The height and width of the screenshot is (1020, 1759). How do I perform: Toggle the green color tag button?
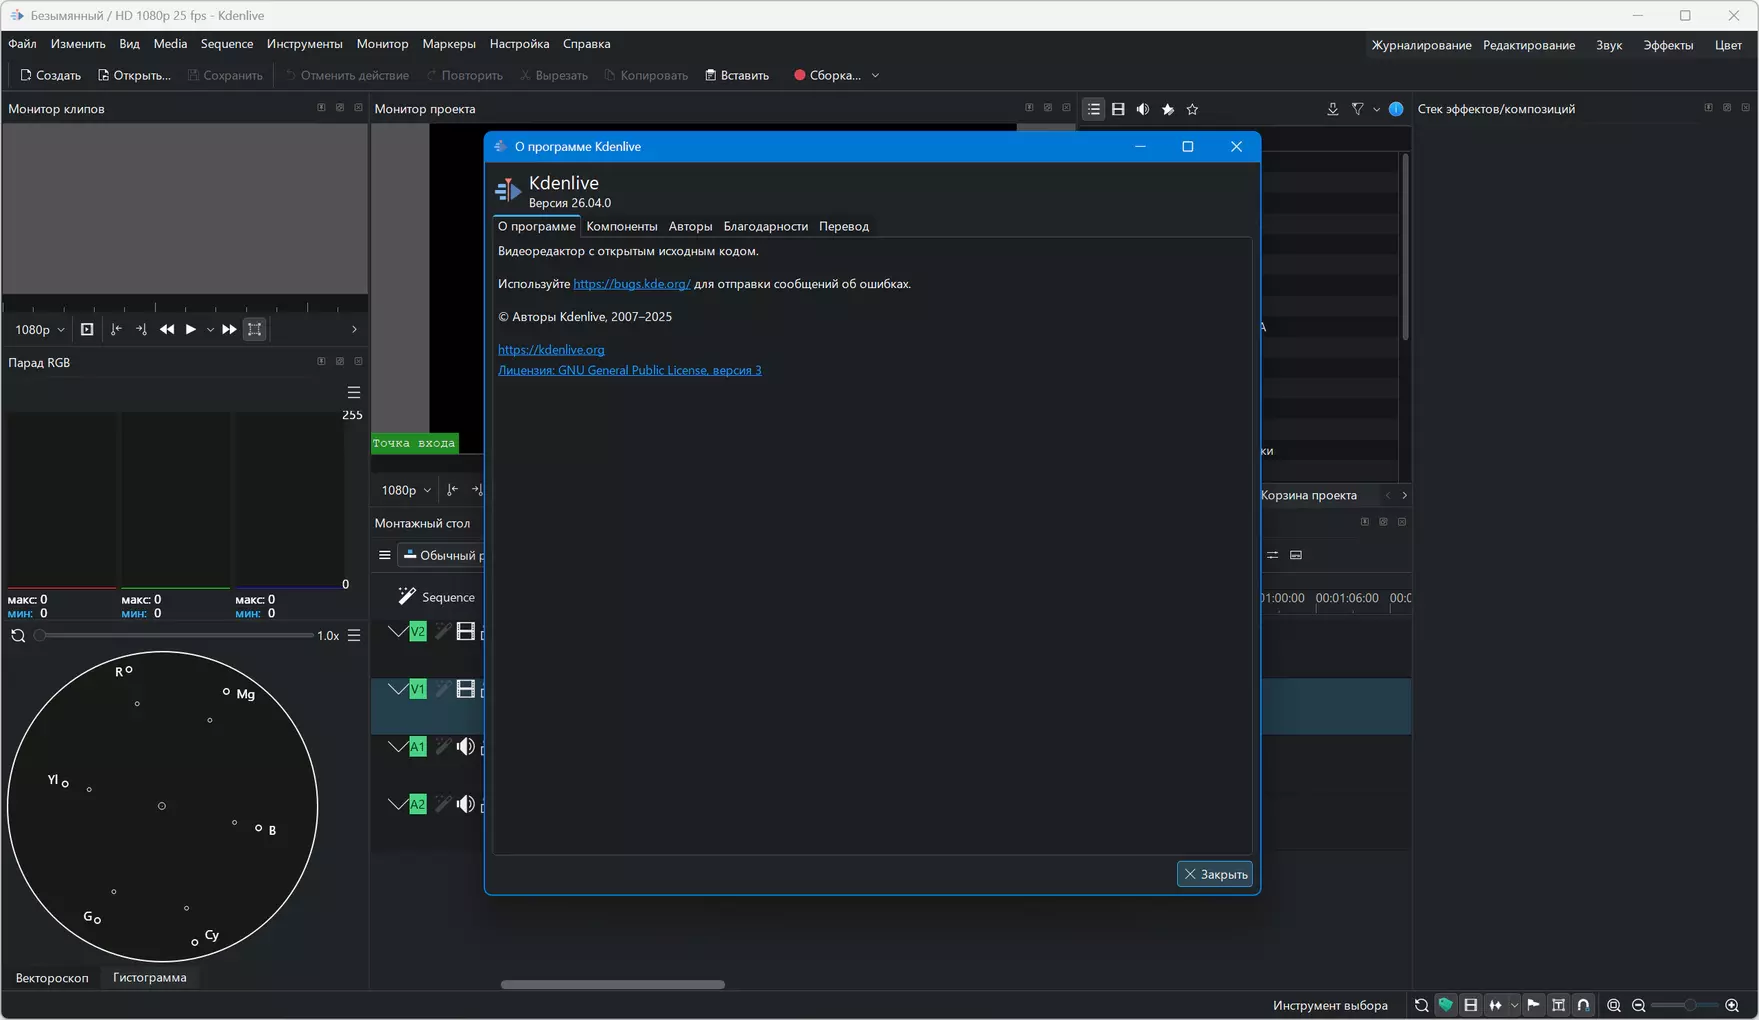pyautogui.click(x=1446, y=1005)
